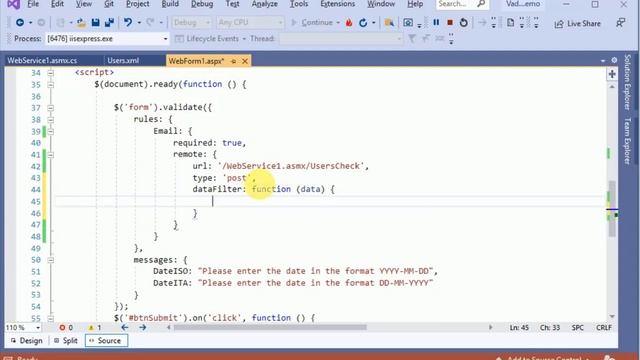Collapse the document ready function at line 35

coord(51,85)
